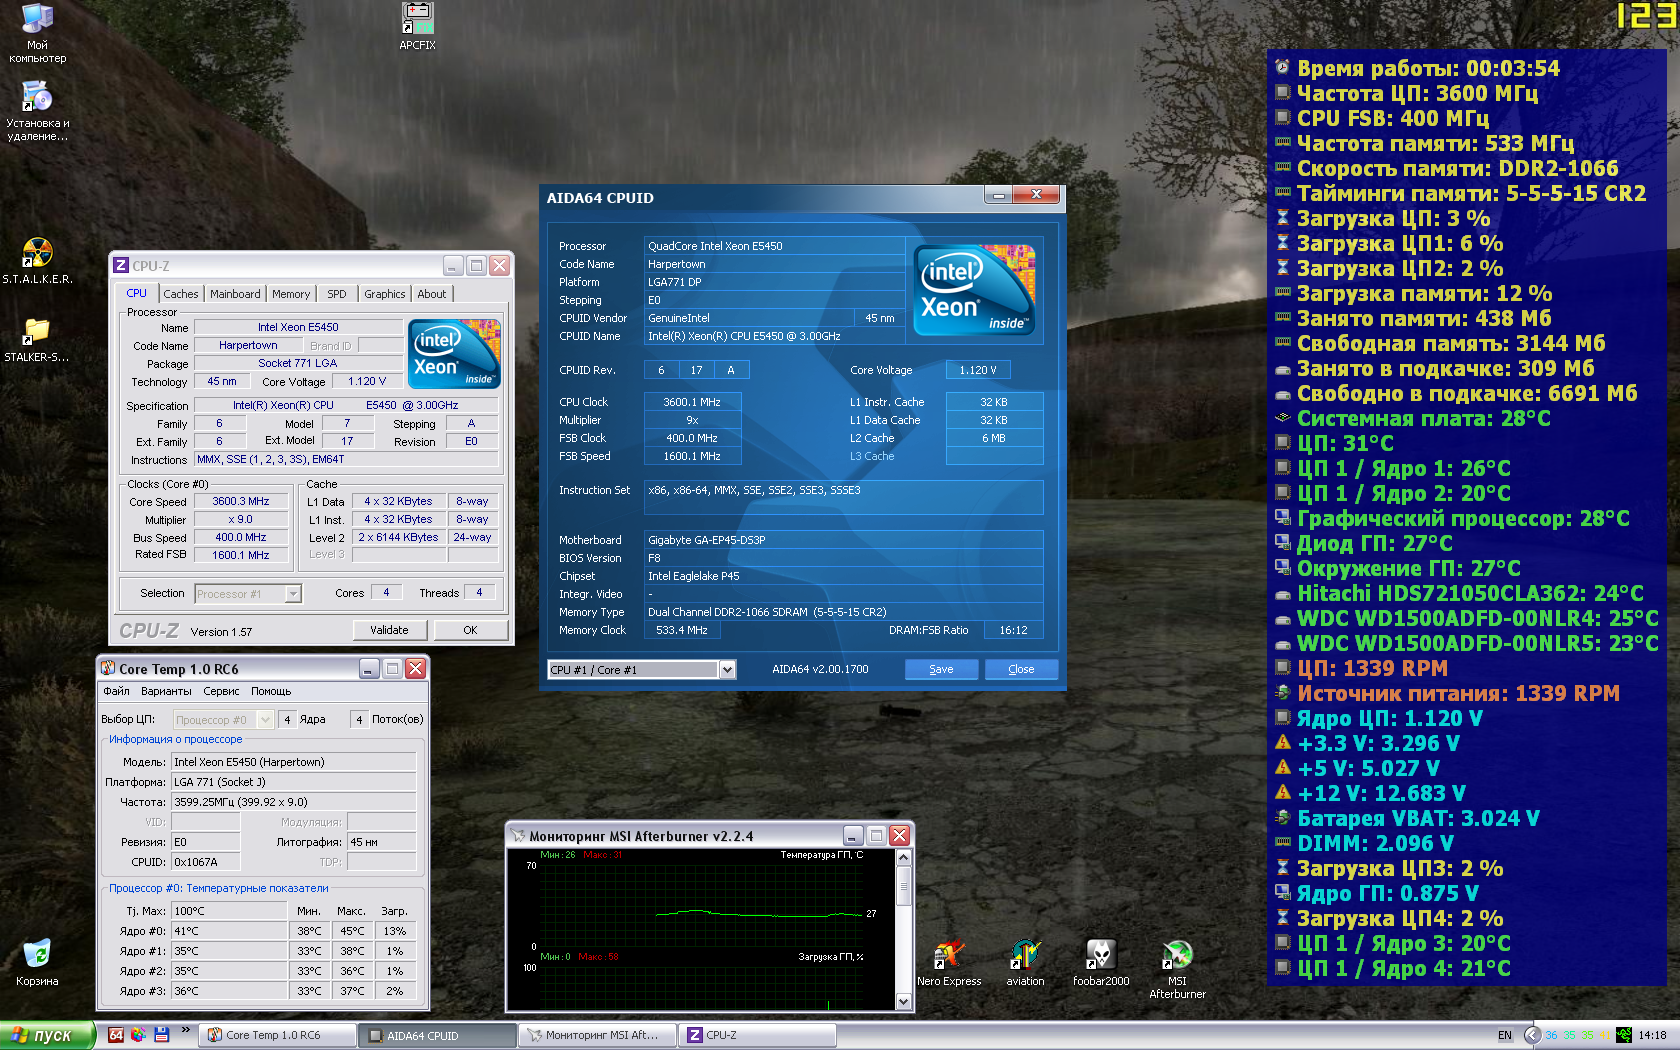Screen dimensions: 1680x1050
Task: Open the Файл menu in Core Temp
Action: coord(116,691)
